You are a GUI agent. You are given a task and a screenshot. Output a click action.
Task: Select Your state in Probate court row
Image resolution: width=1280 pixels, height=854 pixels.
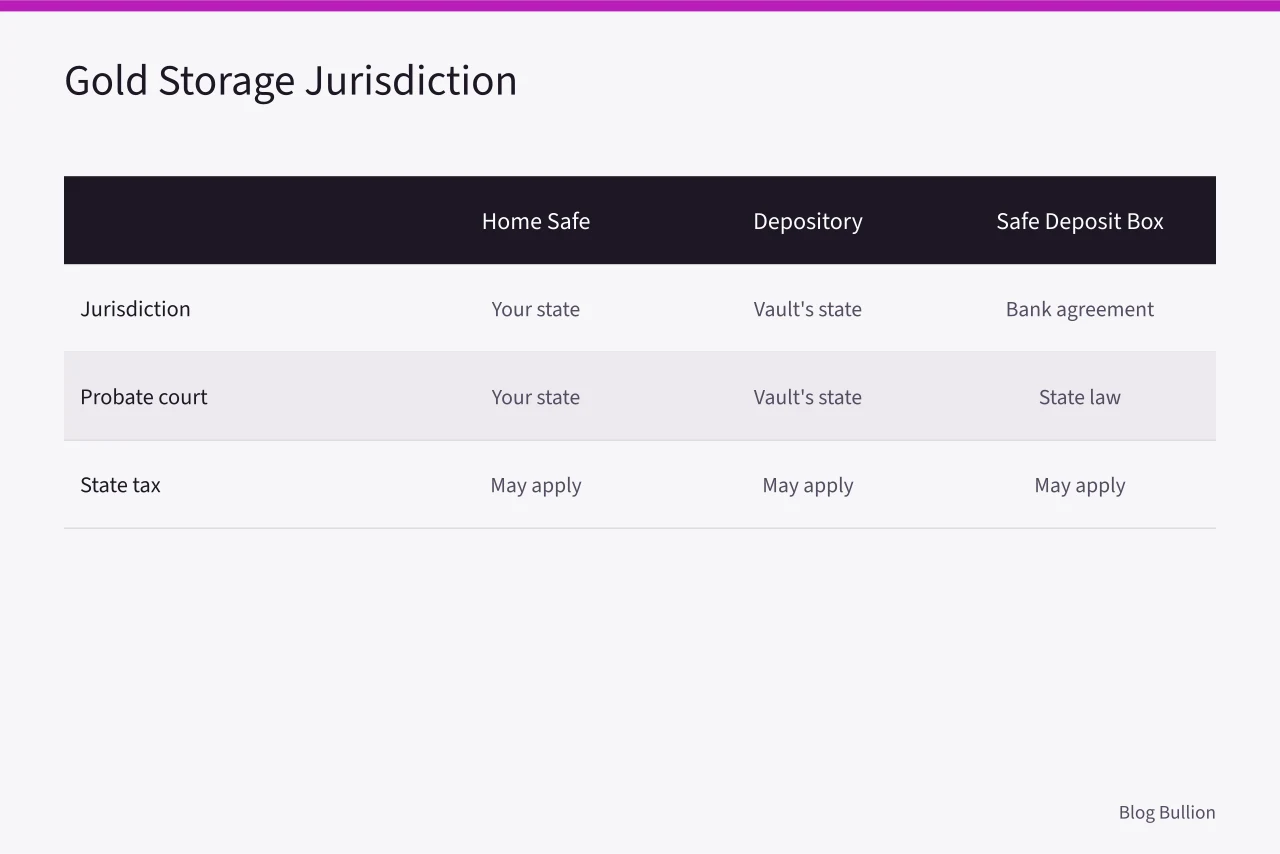pos(536,397)
